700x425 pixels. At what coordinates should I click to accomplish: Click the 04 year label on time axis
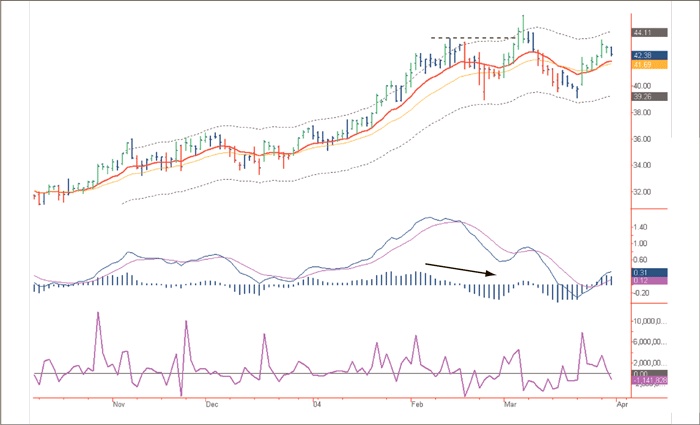[316, 405]
